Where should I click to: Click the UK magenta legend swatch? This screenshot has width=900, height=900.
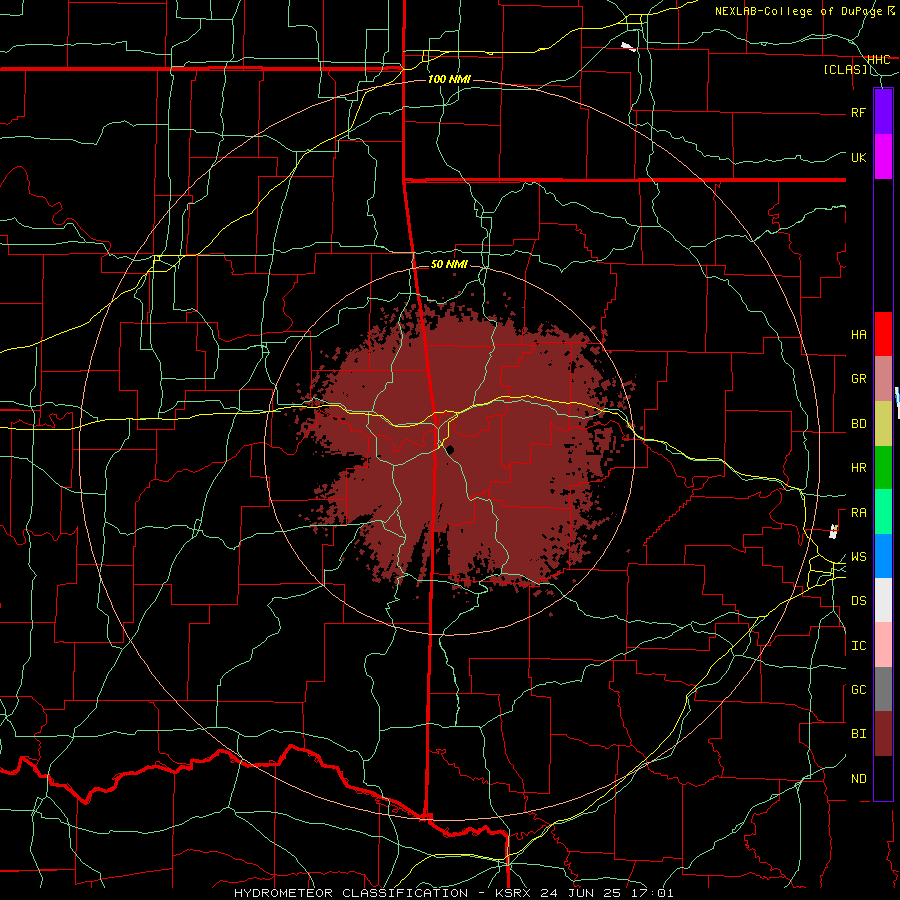coord(883,157)
